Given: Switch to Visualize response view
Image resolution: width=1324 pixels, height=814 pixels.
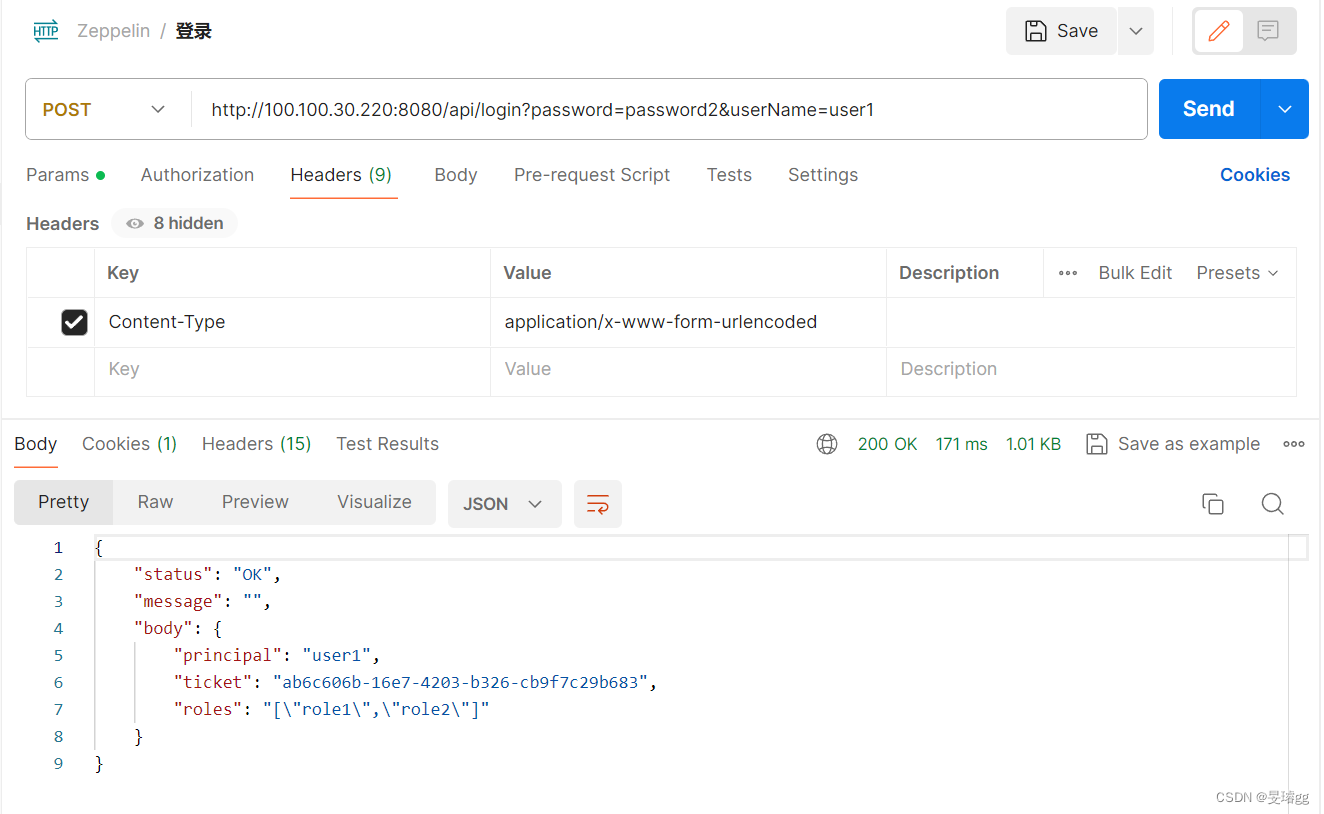Looking at the screenshot, I should [x=375, y=502].
